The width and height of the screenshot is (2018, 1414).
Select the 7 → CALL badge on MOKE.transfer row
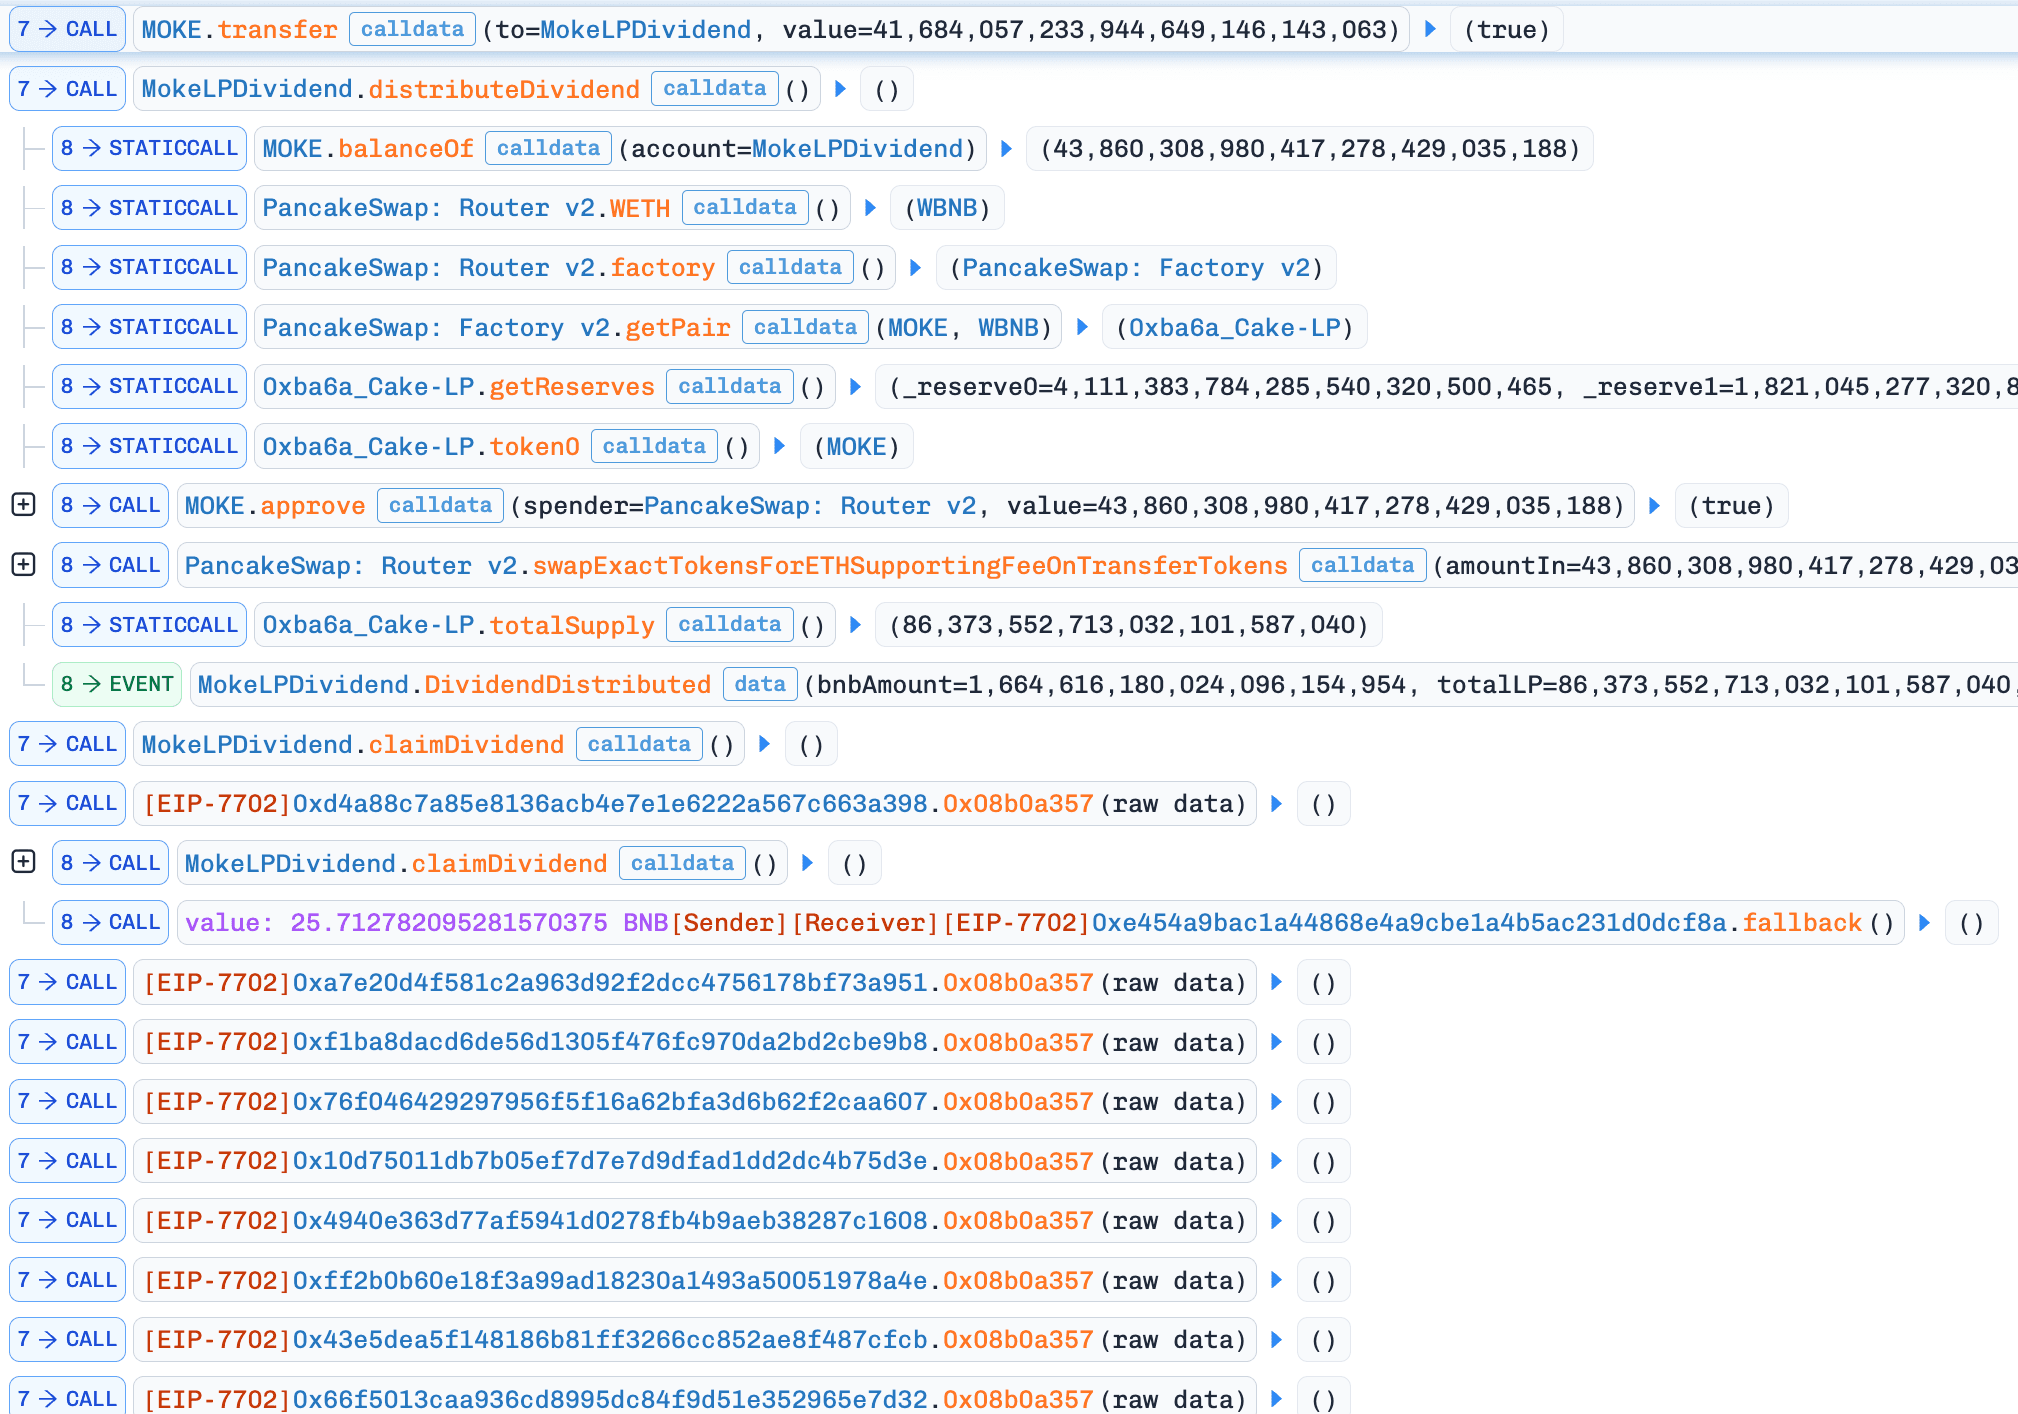pos(67,29)
